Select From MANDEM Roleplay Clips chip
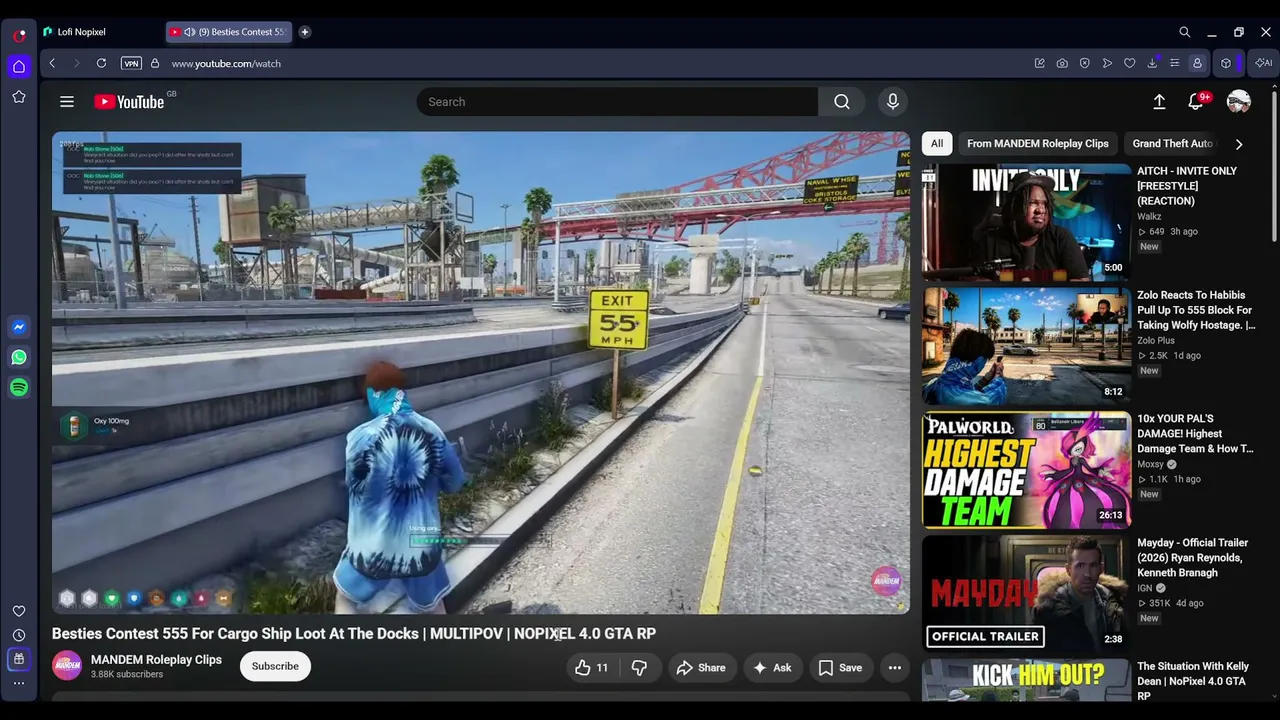Image resolution: width=1280 pixels, height=720 pixels. tap(1038, 143)
